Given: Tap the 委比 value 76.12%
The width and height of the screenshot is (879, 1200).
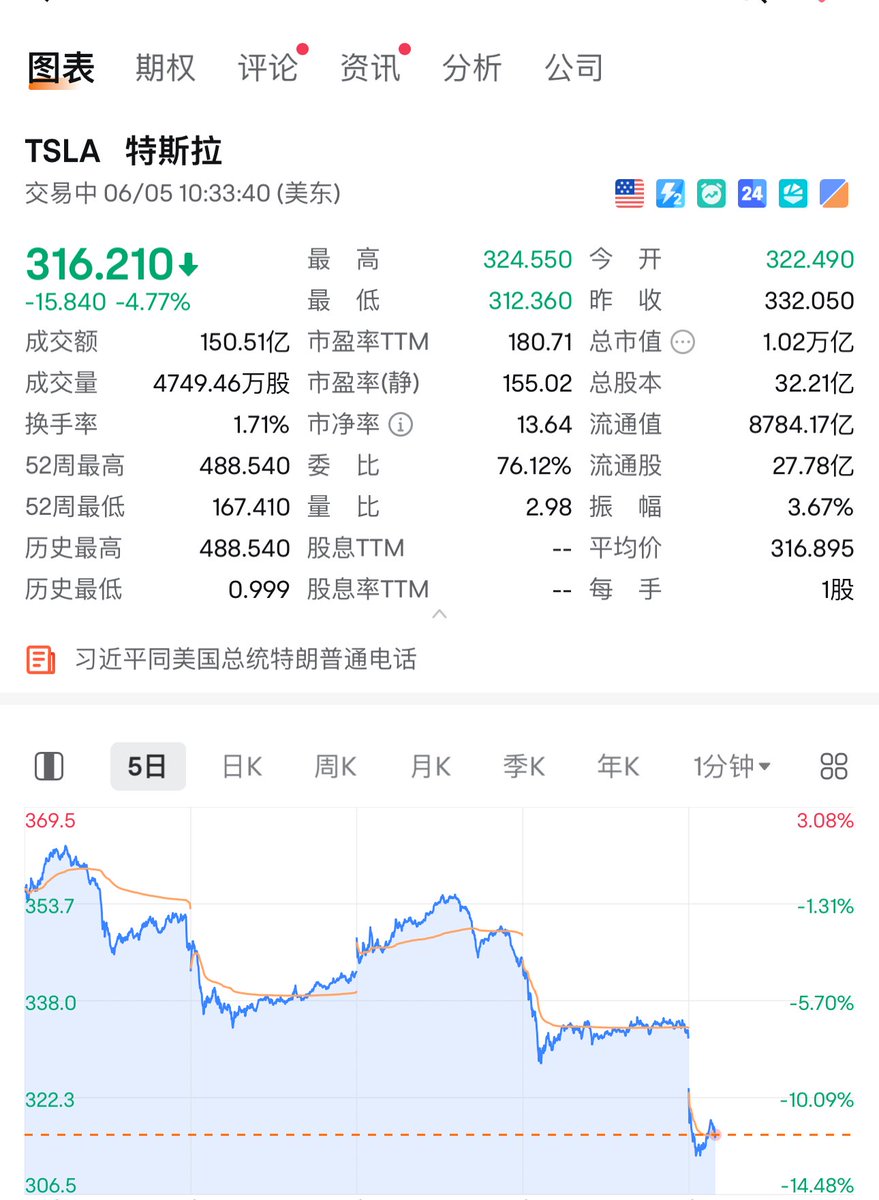Looking at the screenshot, I should coord(535,466).
